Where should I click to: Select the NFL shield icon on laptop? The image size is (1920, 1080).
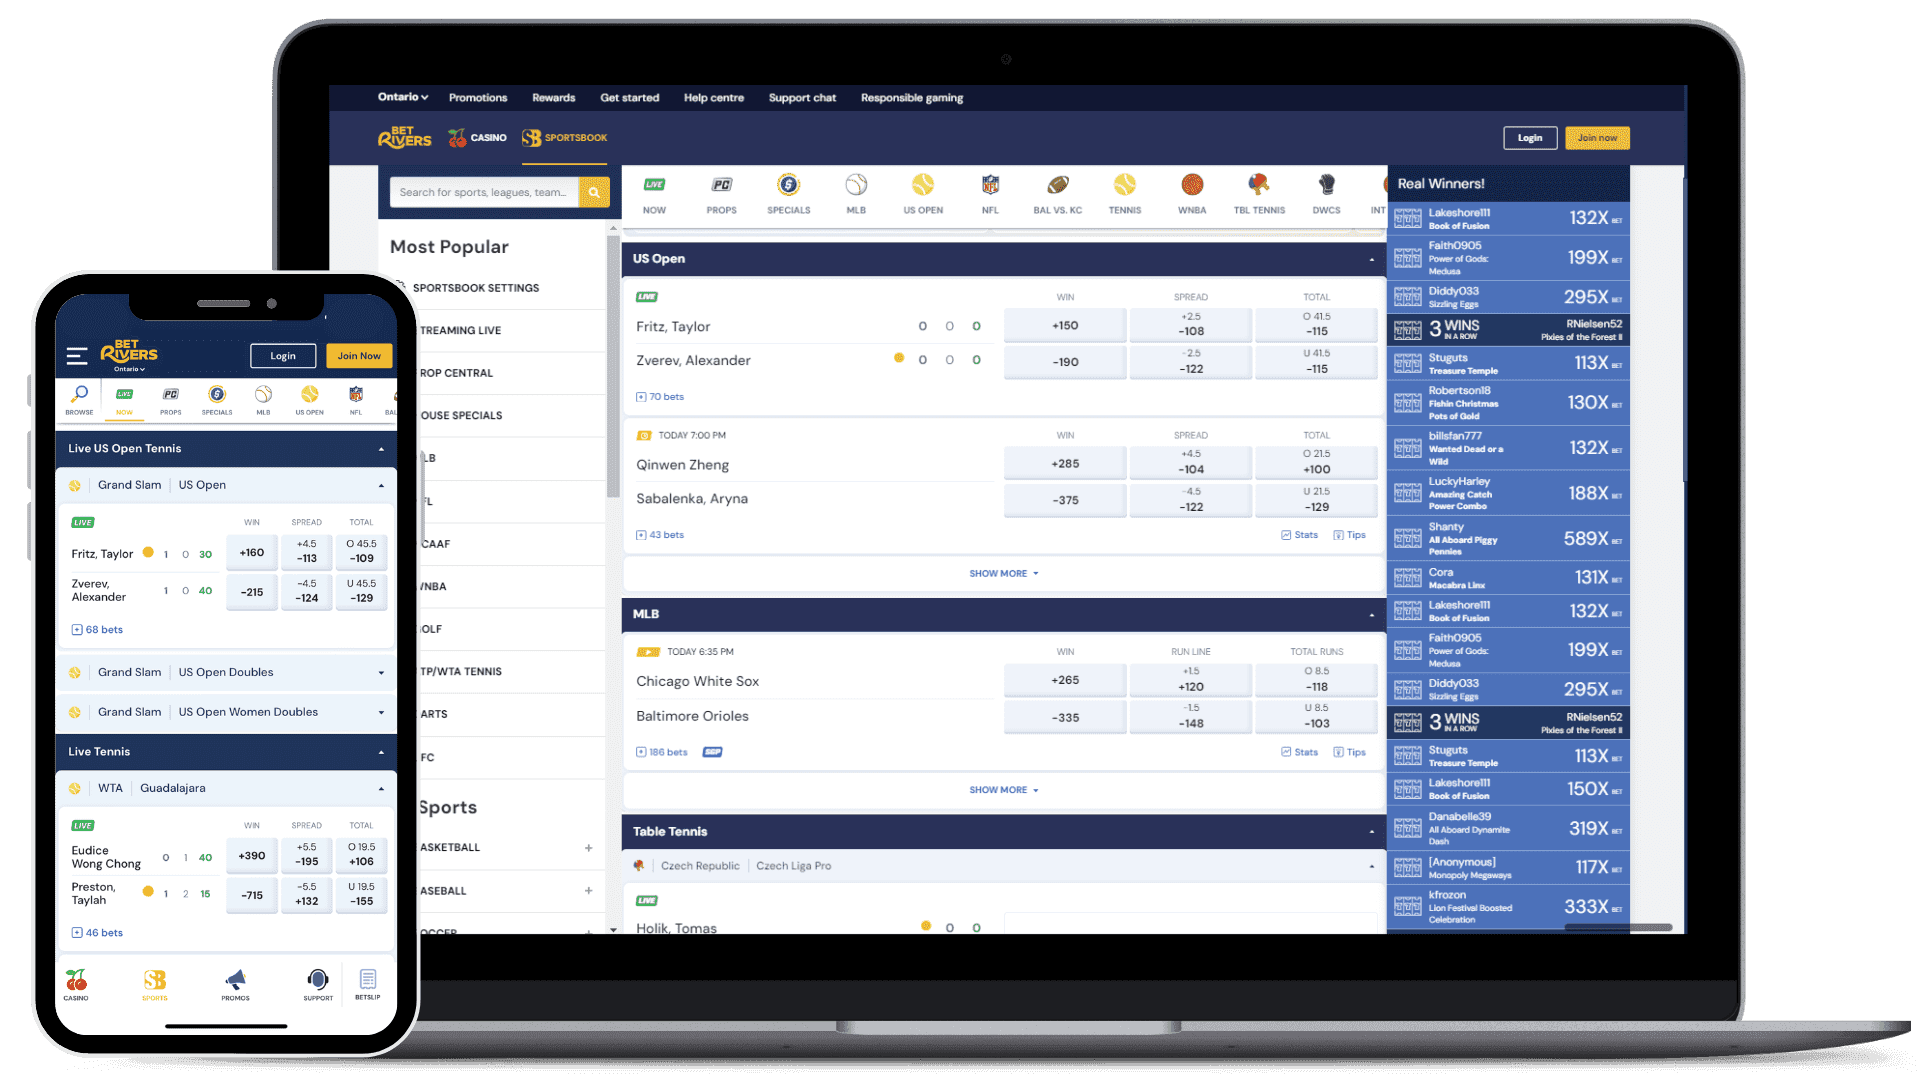[x=990, y=193]
